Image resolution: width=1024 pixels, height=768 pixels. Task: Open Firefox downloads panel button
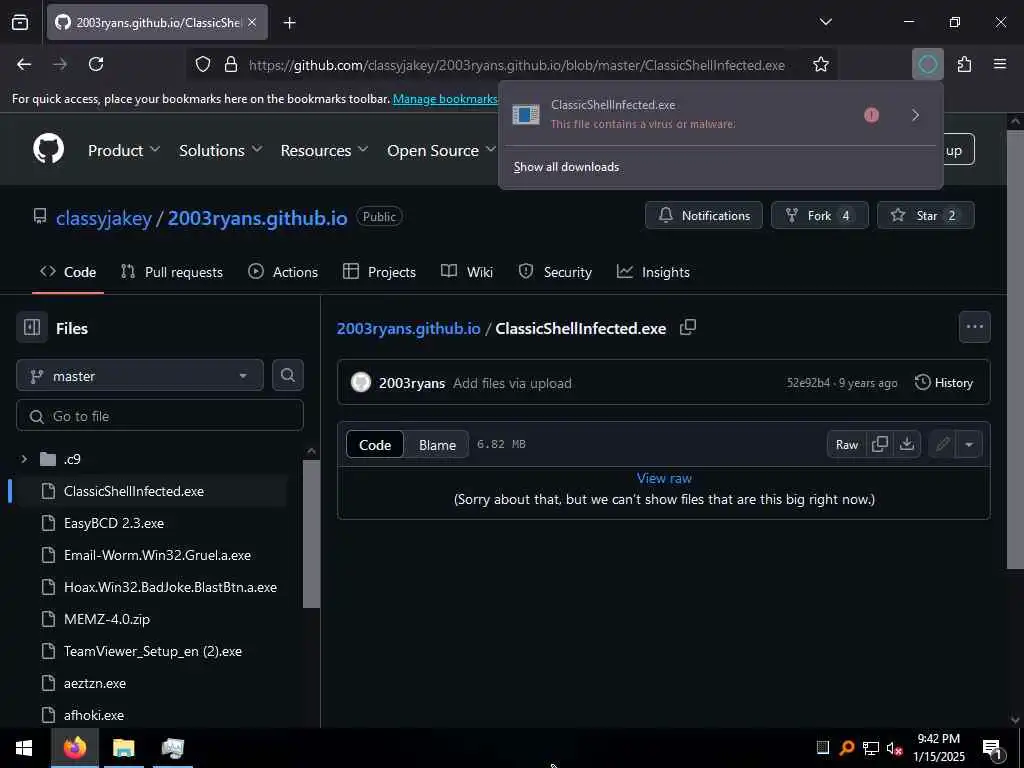click(x=928, y=64)
